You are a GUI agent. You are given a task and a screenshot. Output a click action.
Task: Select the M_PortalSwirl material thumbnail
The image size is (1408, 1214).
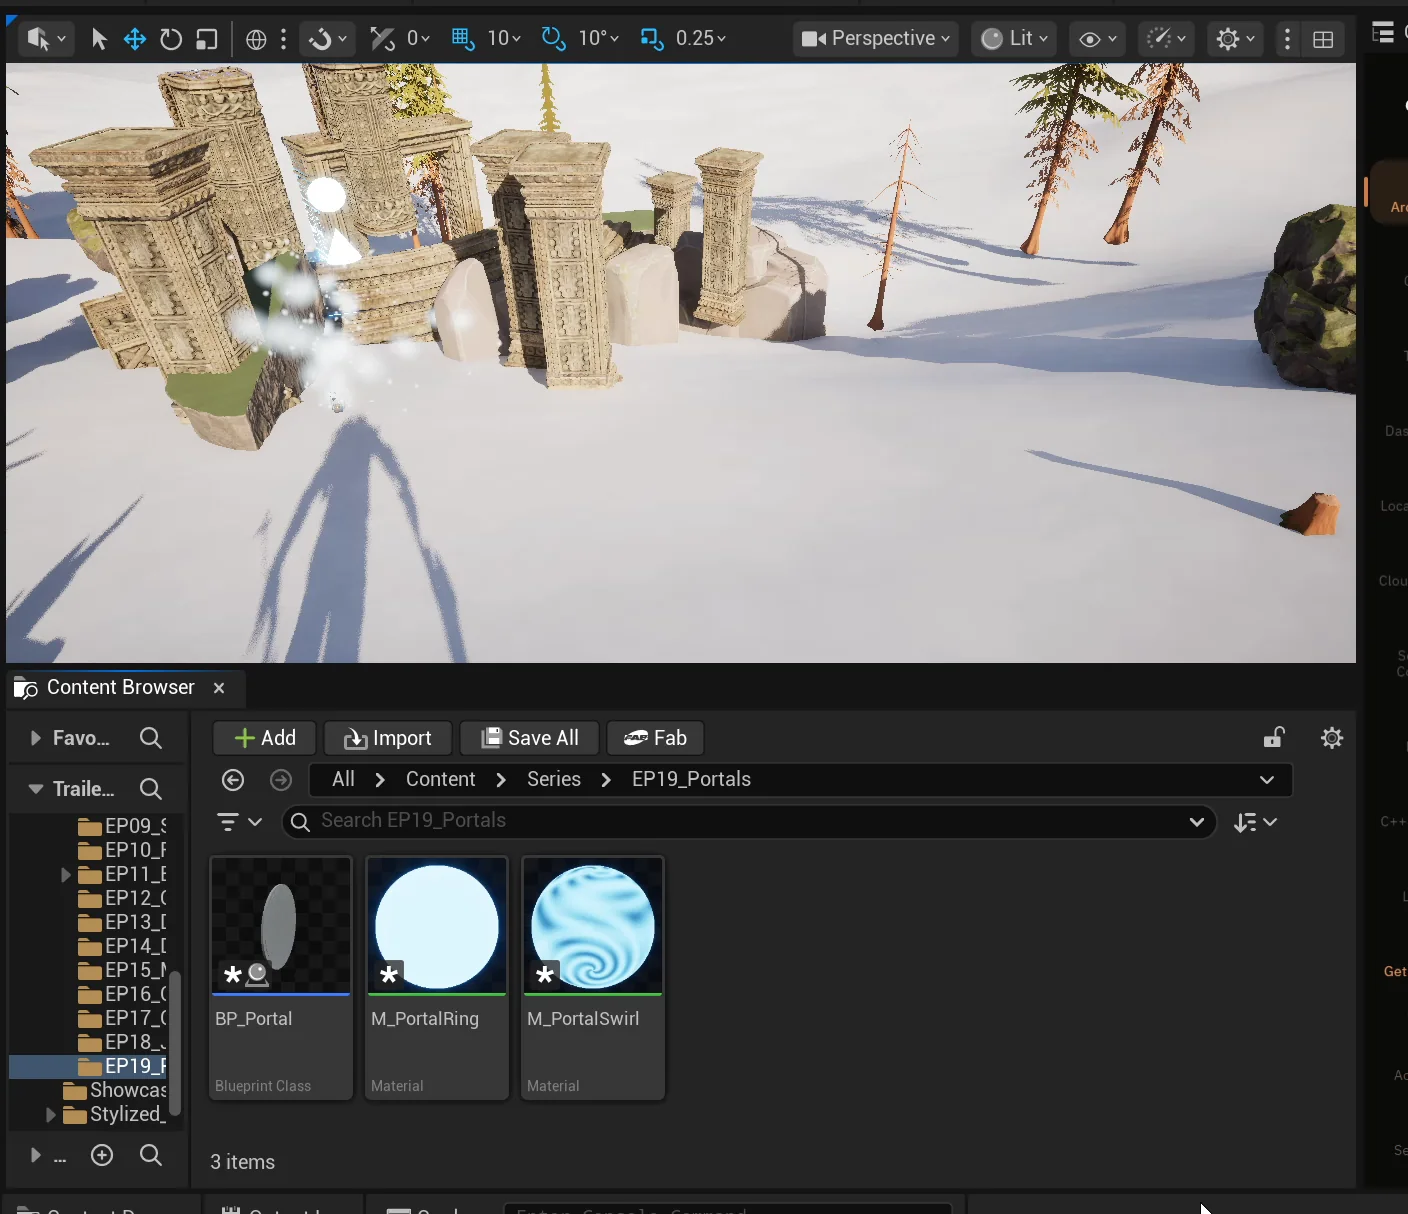point(593,927)
